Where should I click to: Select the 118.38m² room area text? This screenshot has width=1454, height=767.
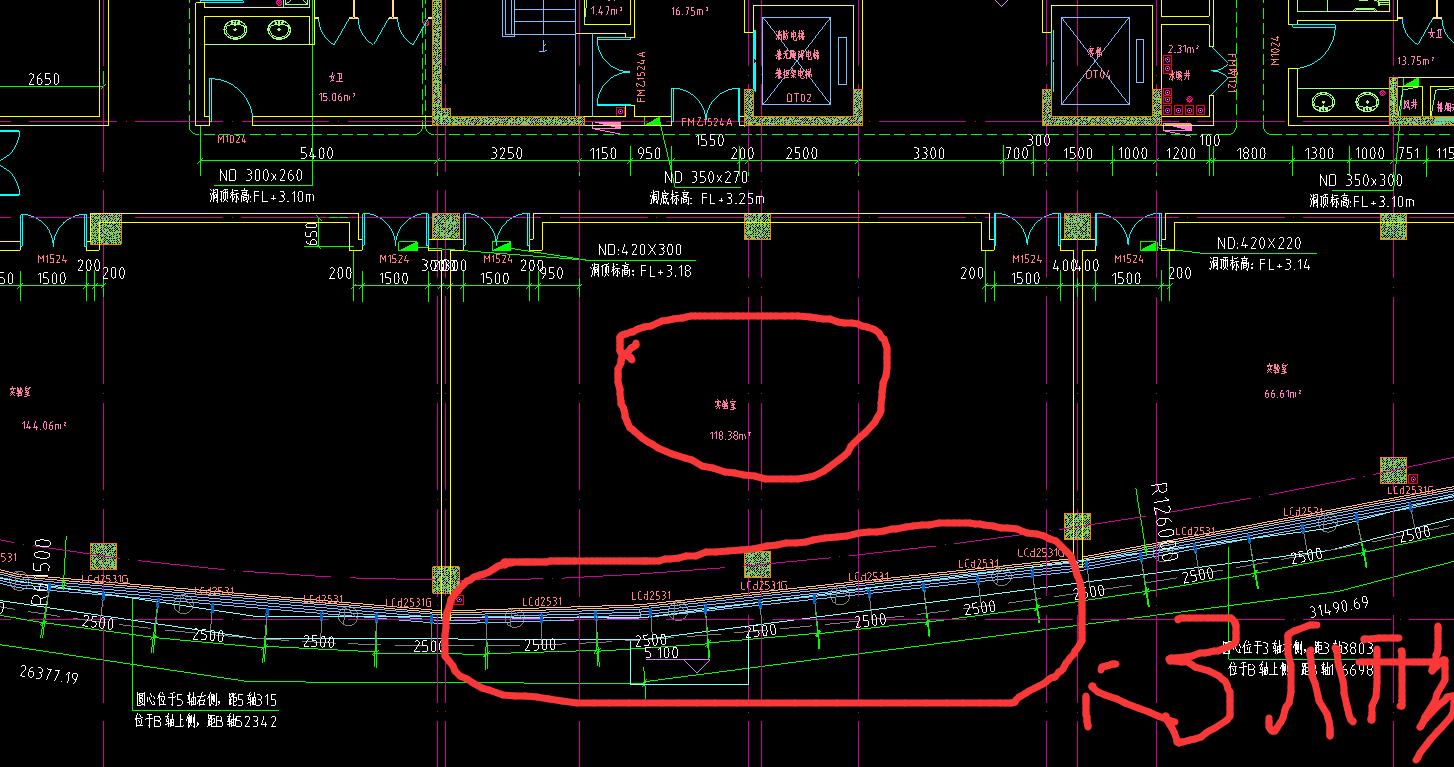click(731, 436)
